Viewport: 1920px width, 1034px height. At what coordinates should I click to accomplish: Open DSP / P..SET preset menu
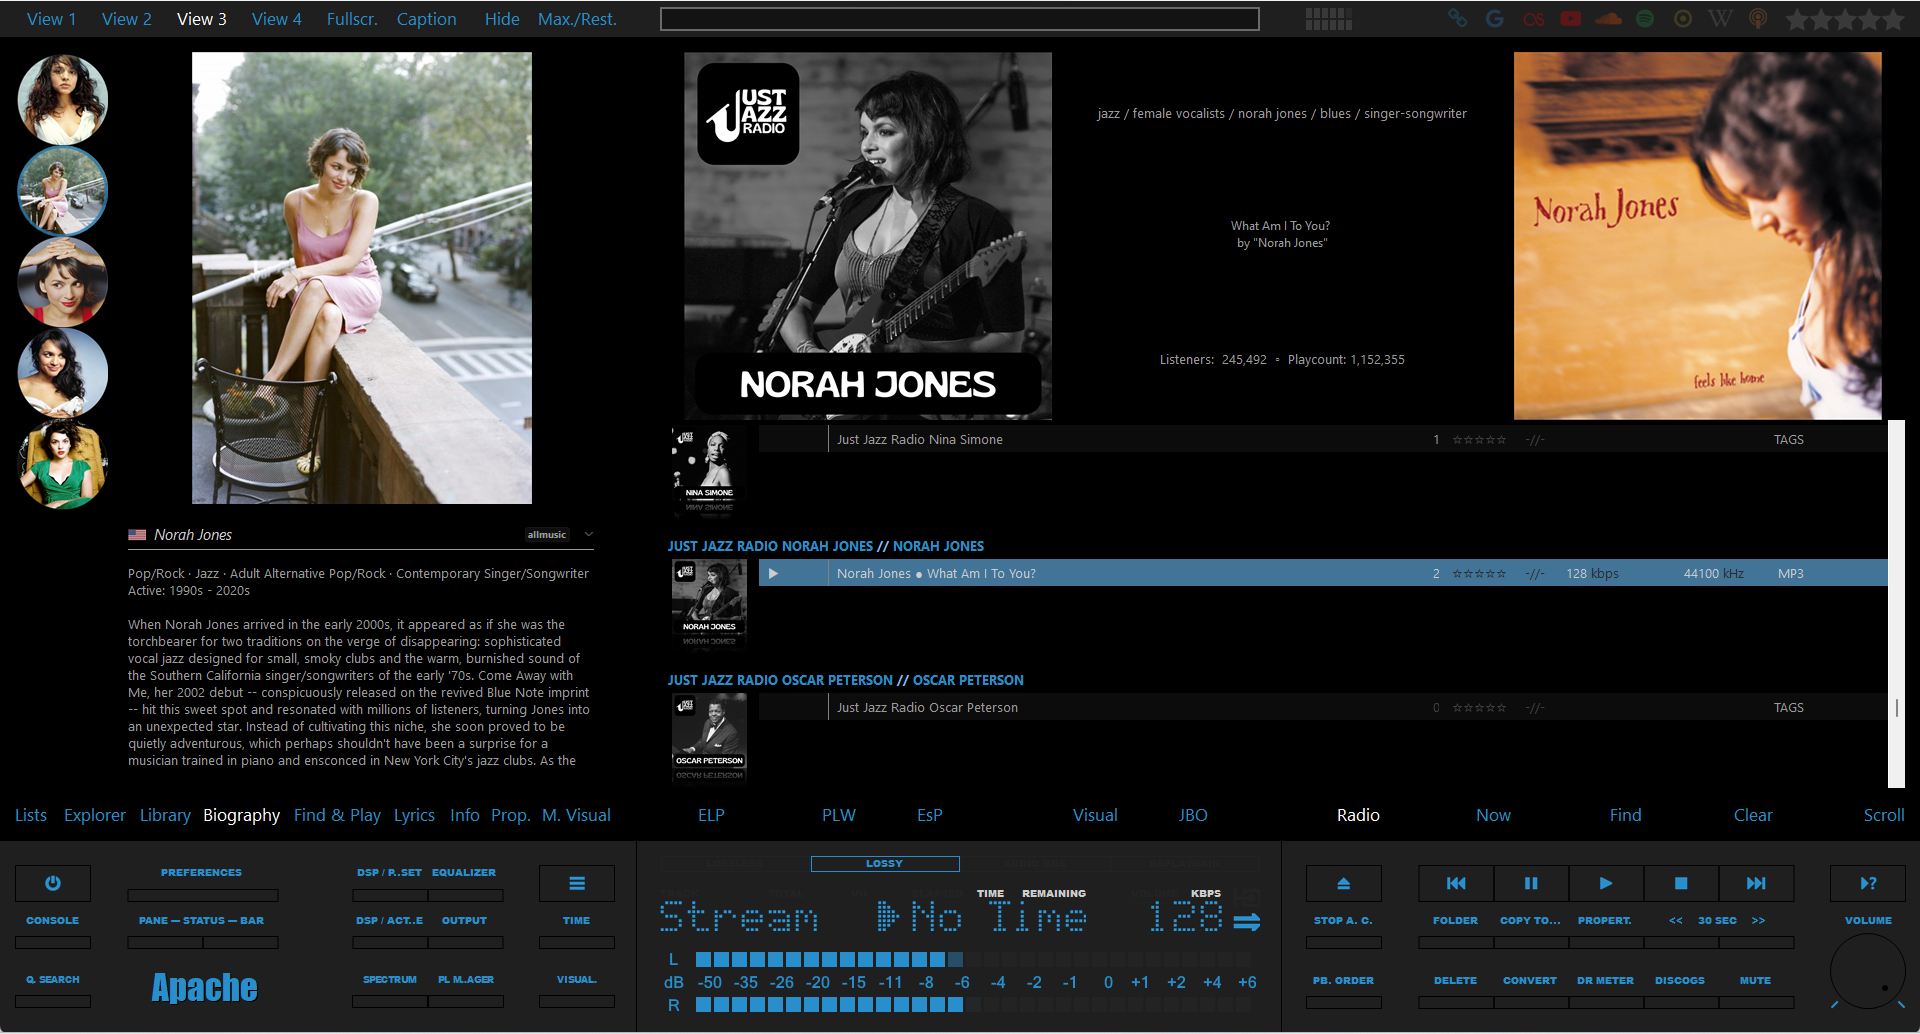tap(389, 872)
